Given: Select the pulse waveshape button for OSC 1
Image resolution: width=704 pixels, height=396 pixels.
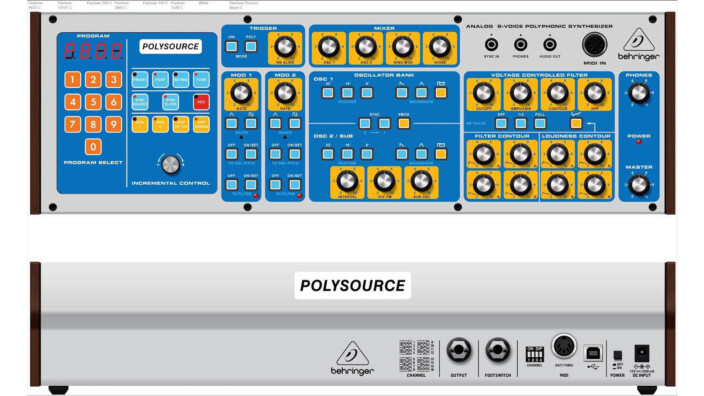Looking at the screenshot, I should coord(441,92).
